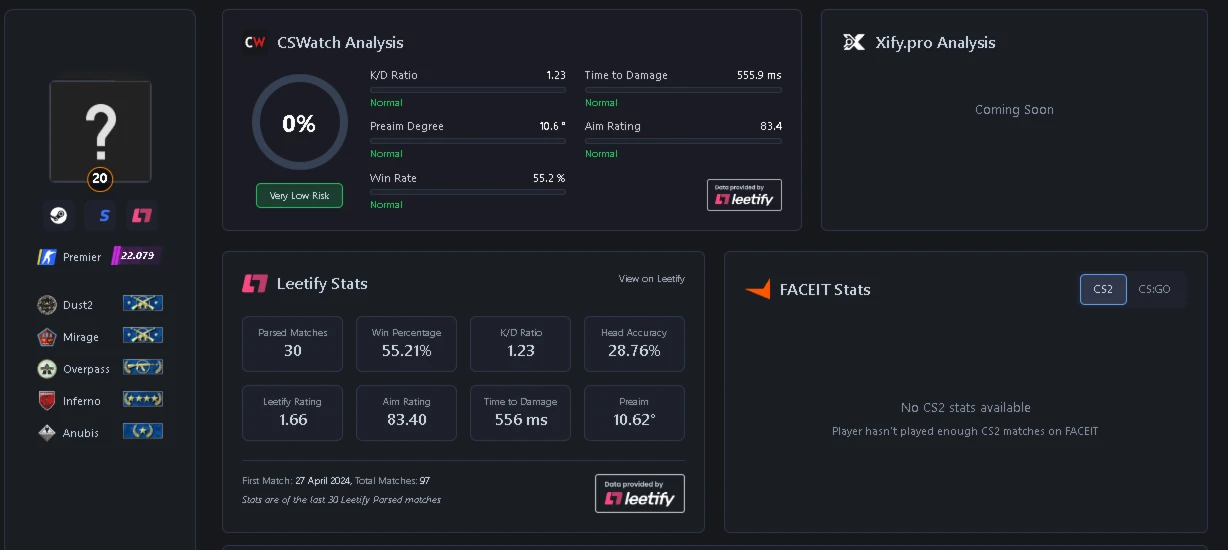Click the K/D Ratio 1.23 card
Image resolution: width=1228 pixels, height=550 pixels.
tap(520, 344)
